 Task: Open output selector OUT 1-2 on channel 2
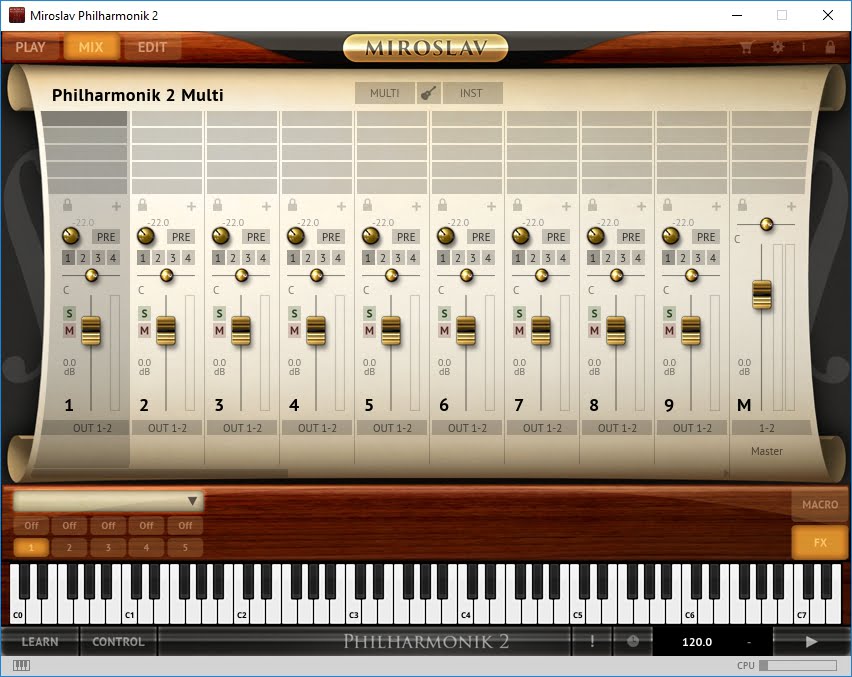pos(167,428)
